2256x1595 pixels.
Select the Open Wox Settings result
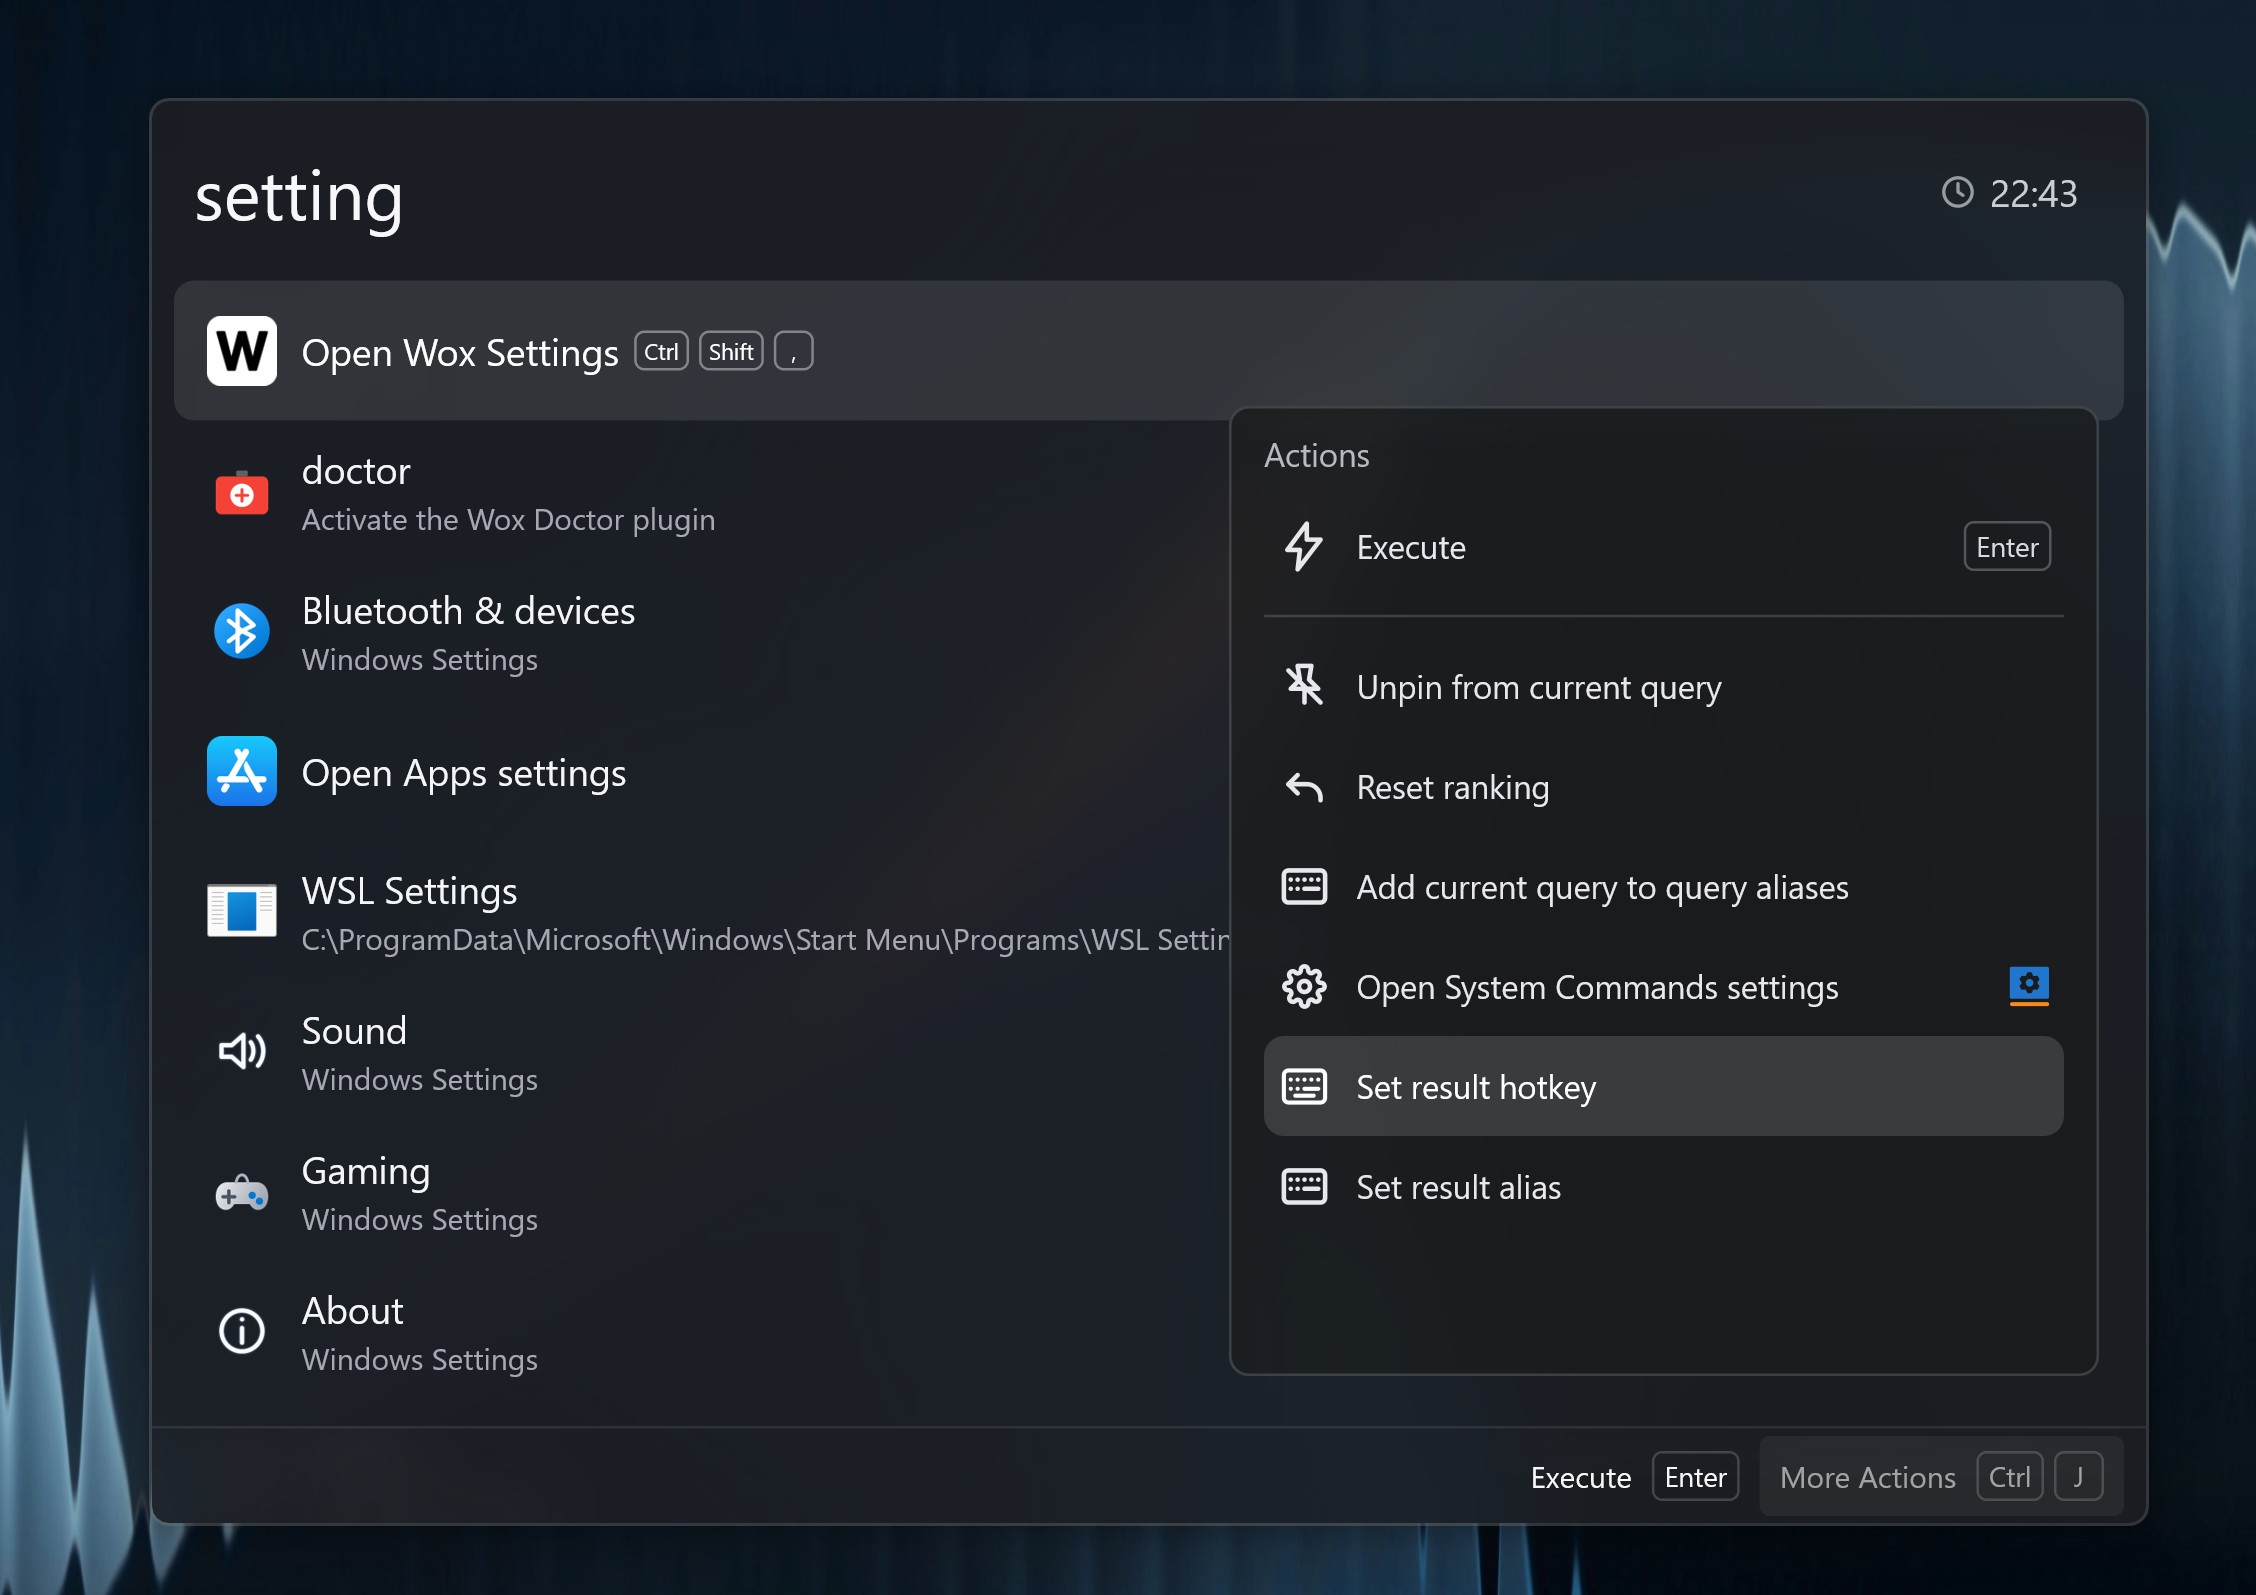point(1148,351)
